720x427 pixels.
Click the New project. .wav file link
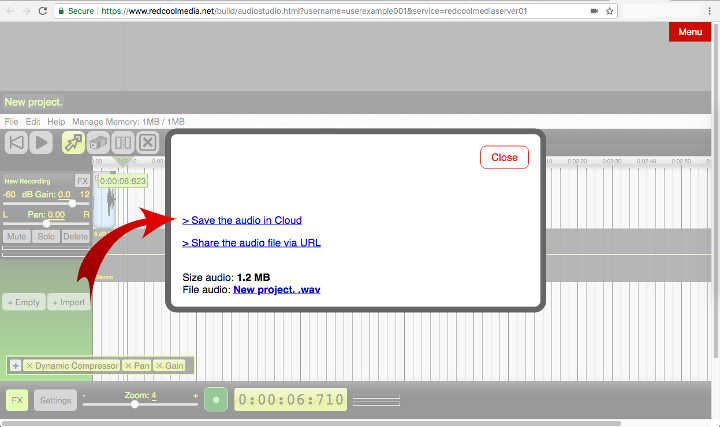[x=276, y=289]
